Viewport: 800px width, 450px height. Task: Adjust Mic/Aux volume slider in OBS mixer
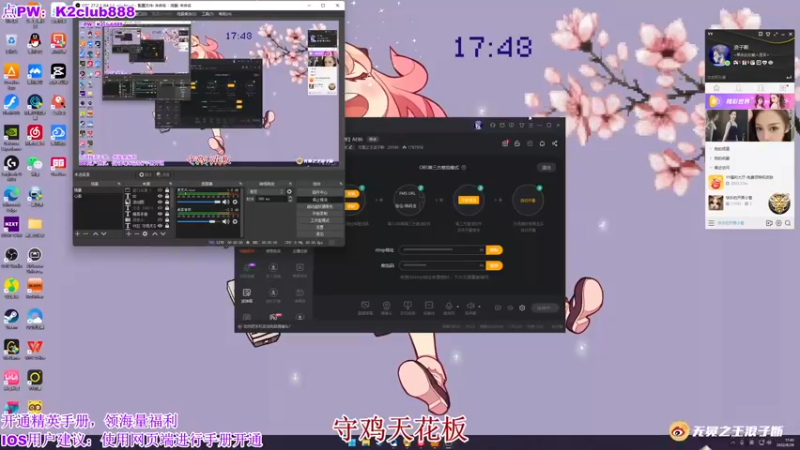tap(199, 202)
